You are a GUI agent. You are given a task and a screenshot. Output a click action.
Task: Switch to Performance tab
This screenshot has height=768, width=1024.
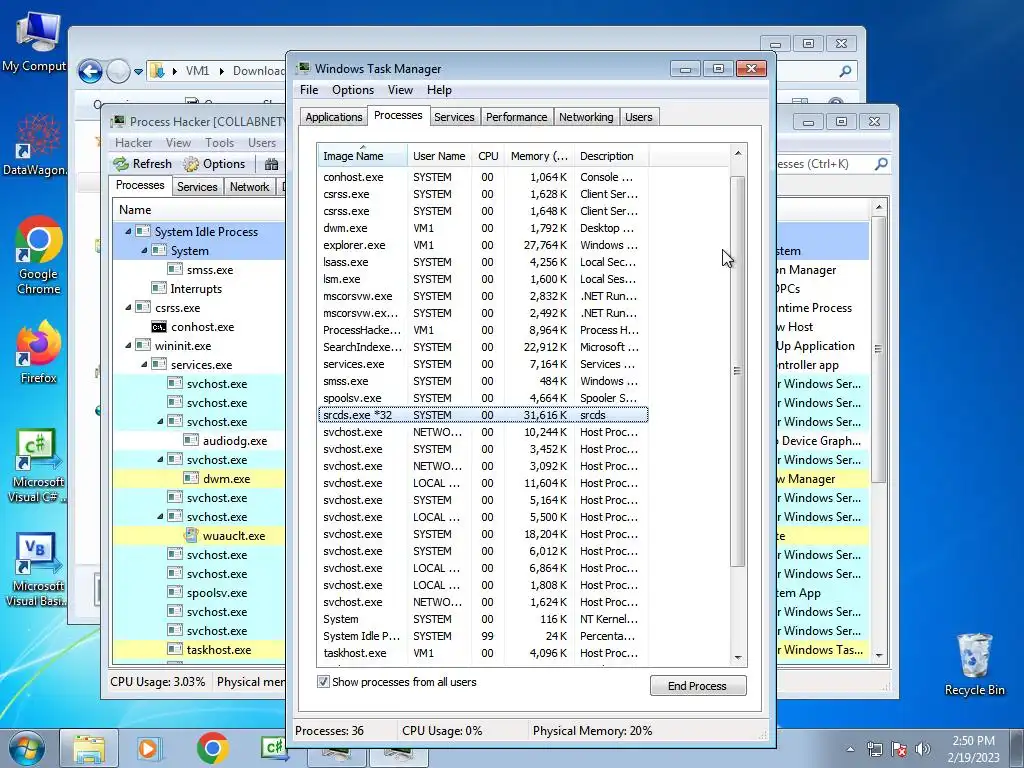point(517,117)
